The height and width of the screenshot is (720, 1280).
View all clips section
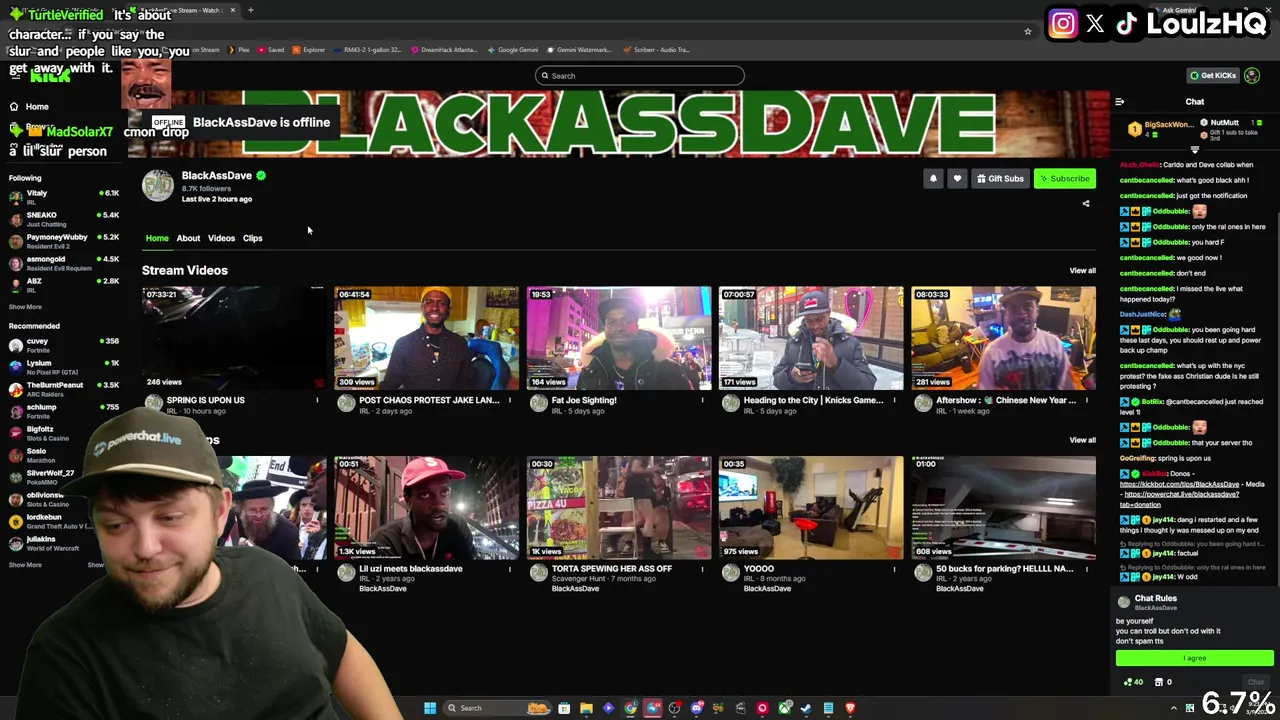pyautogui.click(x=1082, y=440)
